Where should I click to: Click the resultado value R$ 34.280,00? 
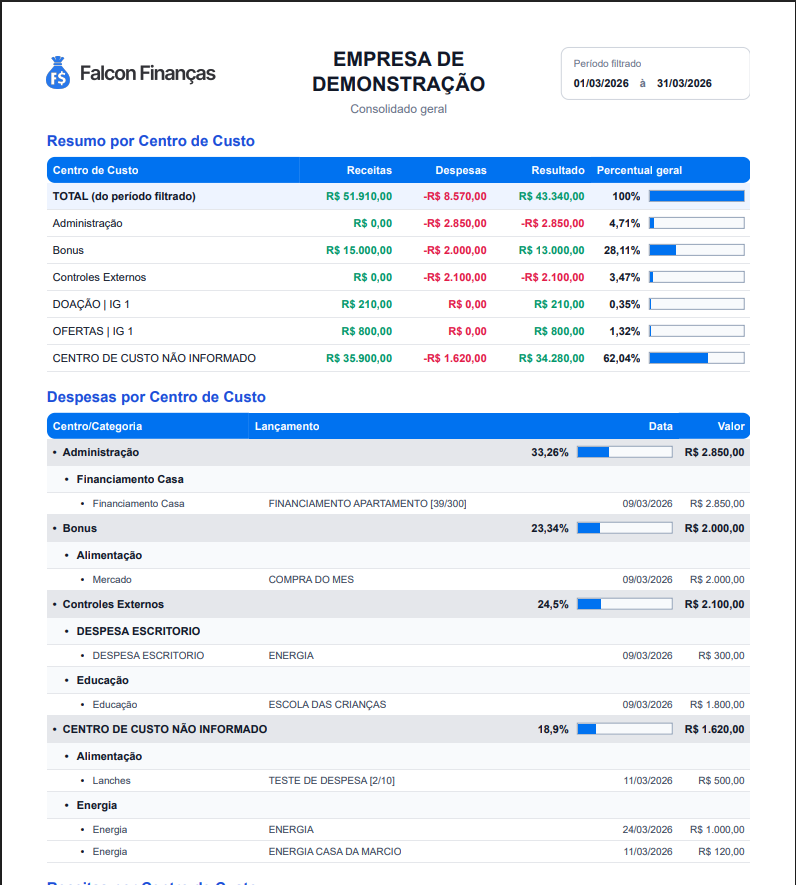pyautogui.click(x=552, y=358)
